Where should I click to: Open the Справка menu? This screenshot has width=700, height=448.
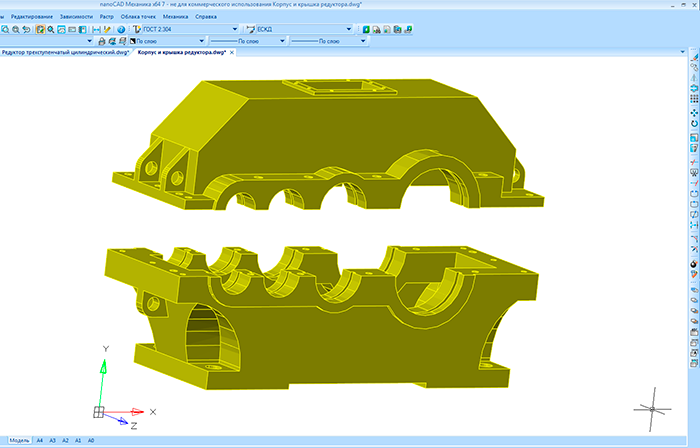206,17
